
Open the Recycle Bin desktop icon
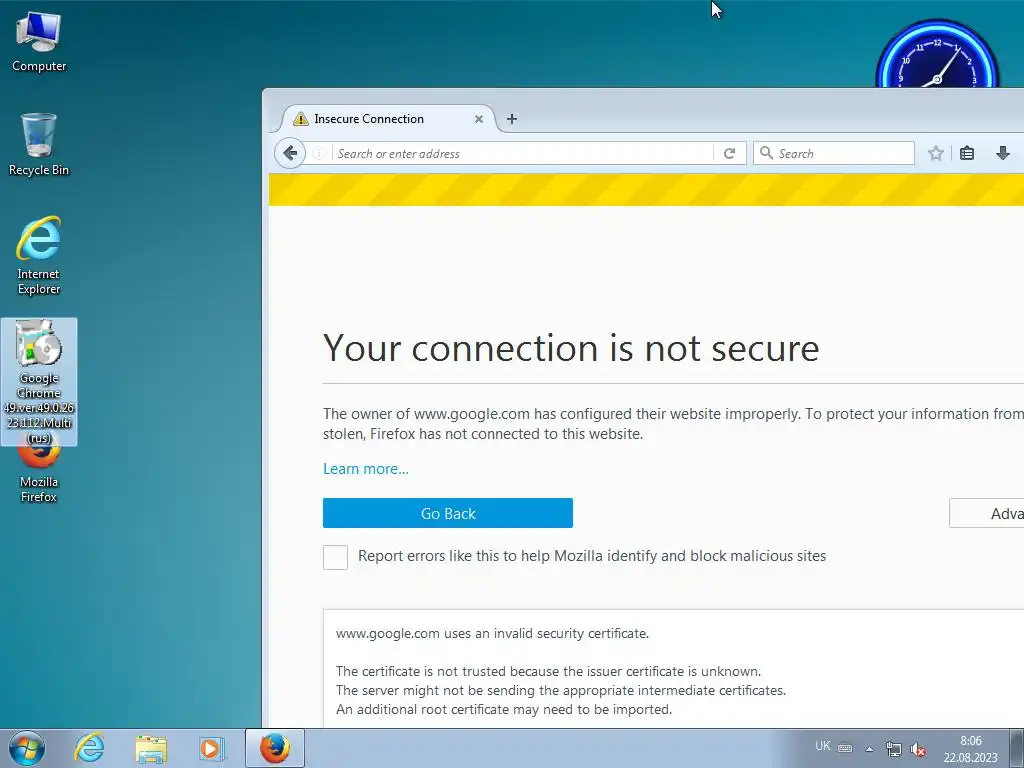point(39,145)
